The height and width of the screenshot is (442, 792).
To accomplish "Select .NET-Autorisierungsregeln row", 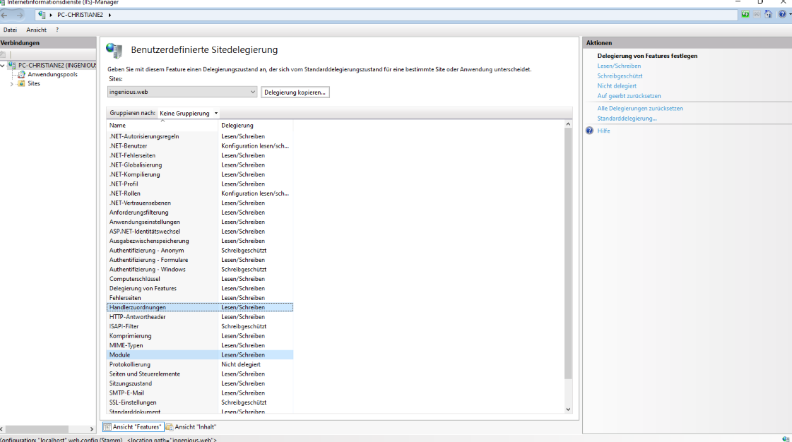I will tap(200, 136).
